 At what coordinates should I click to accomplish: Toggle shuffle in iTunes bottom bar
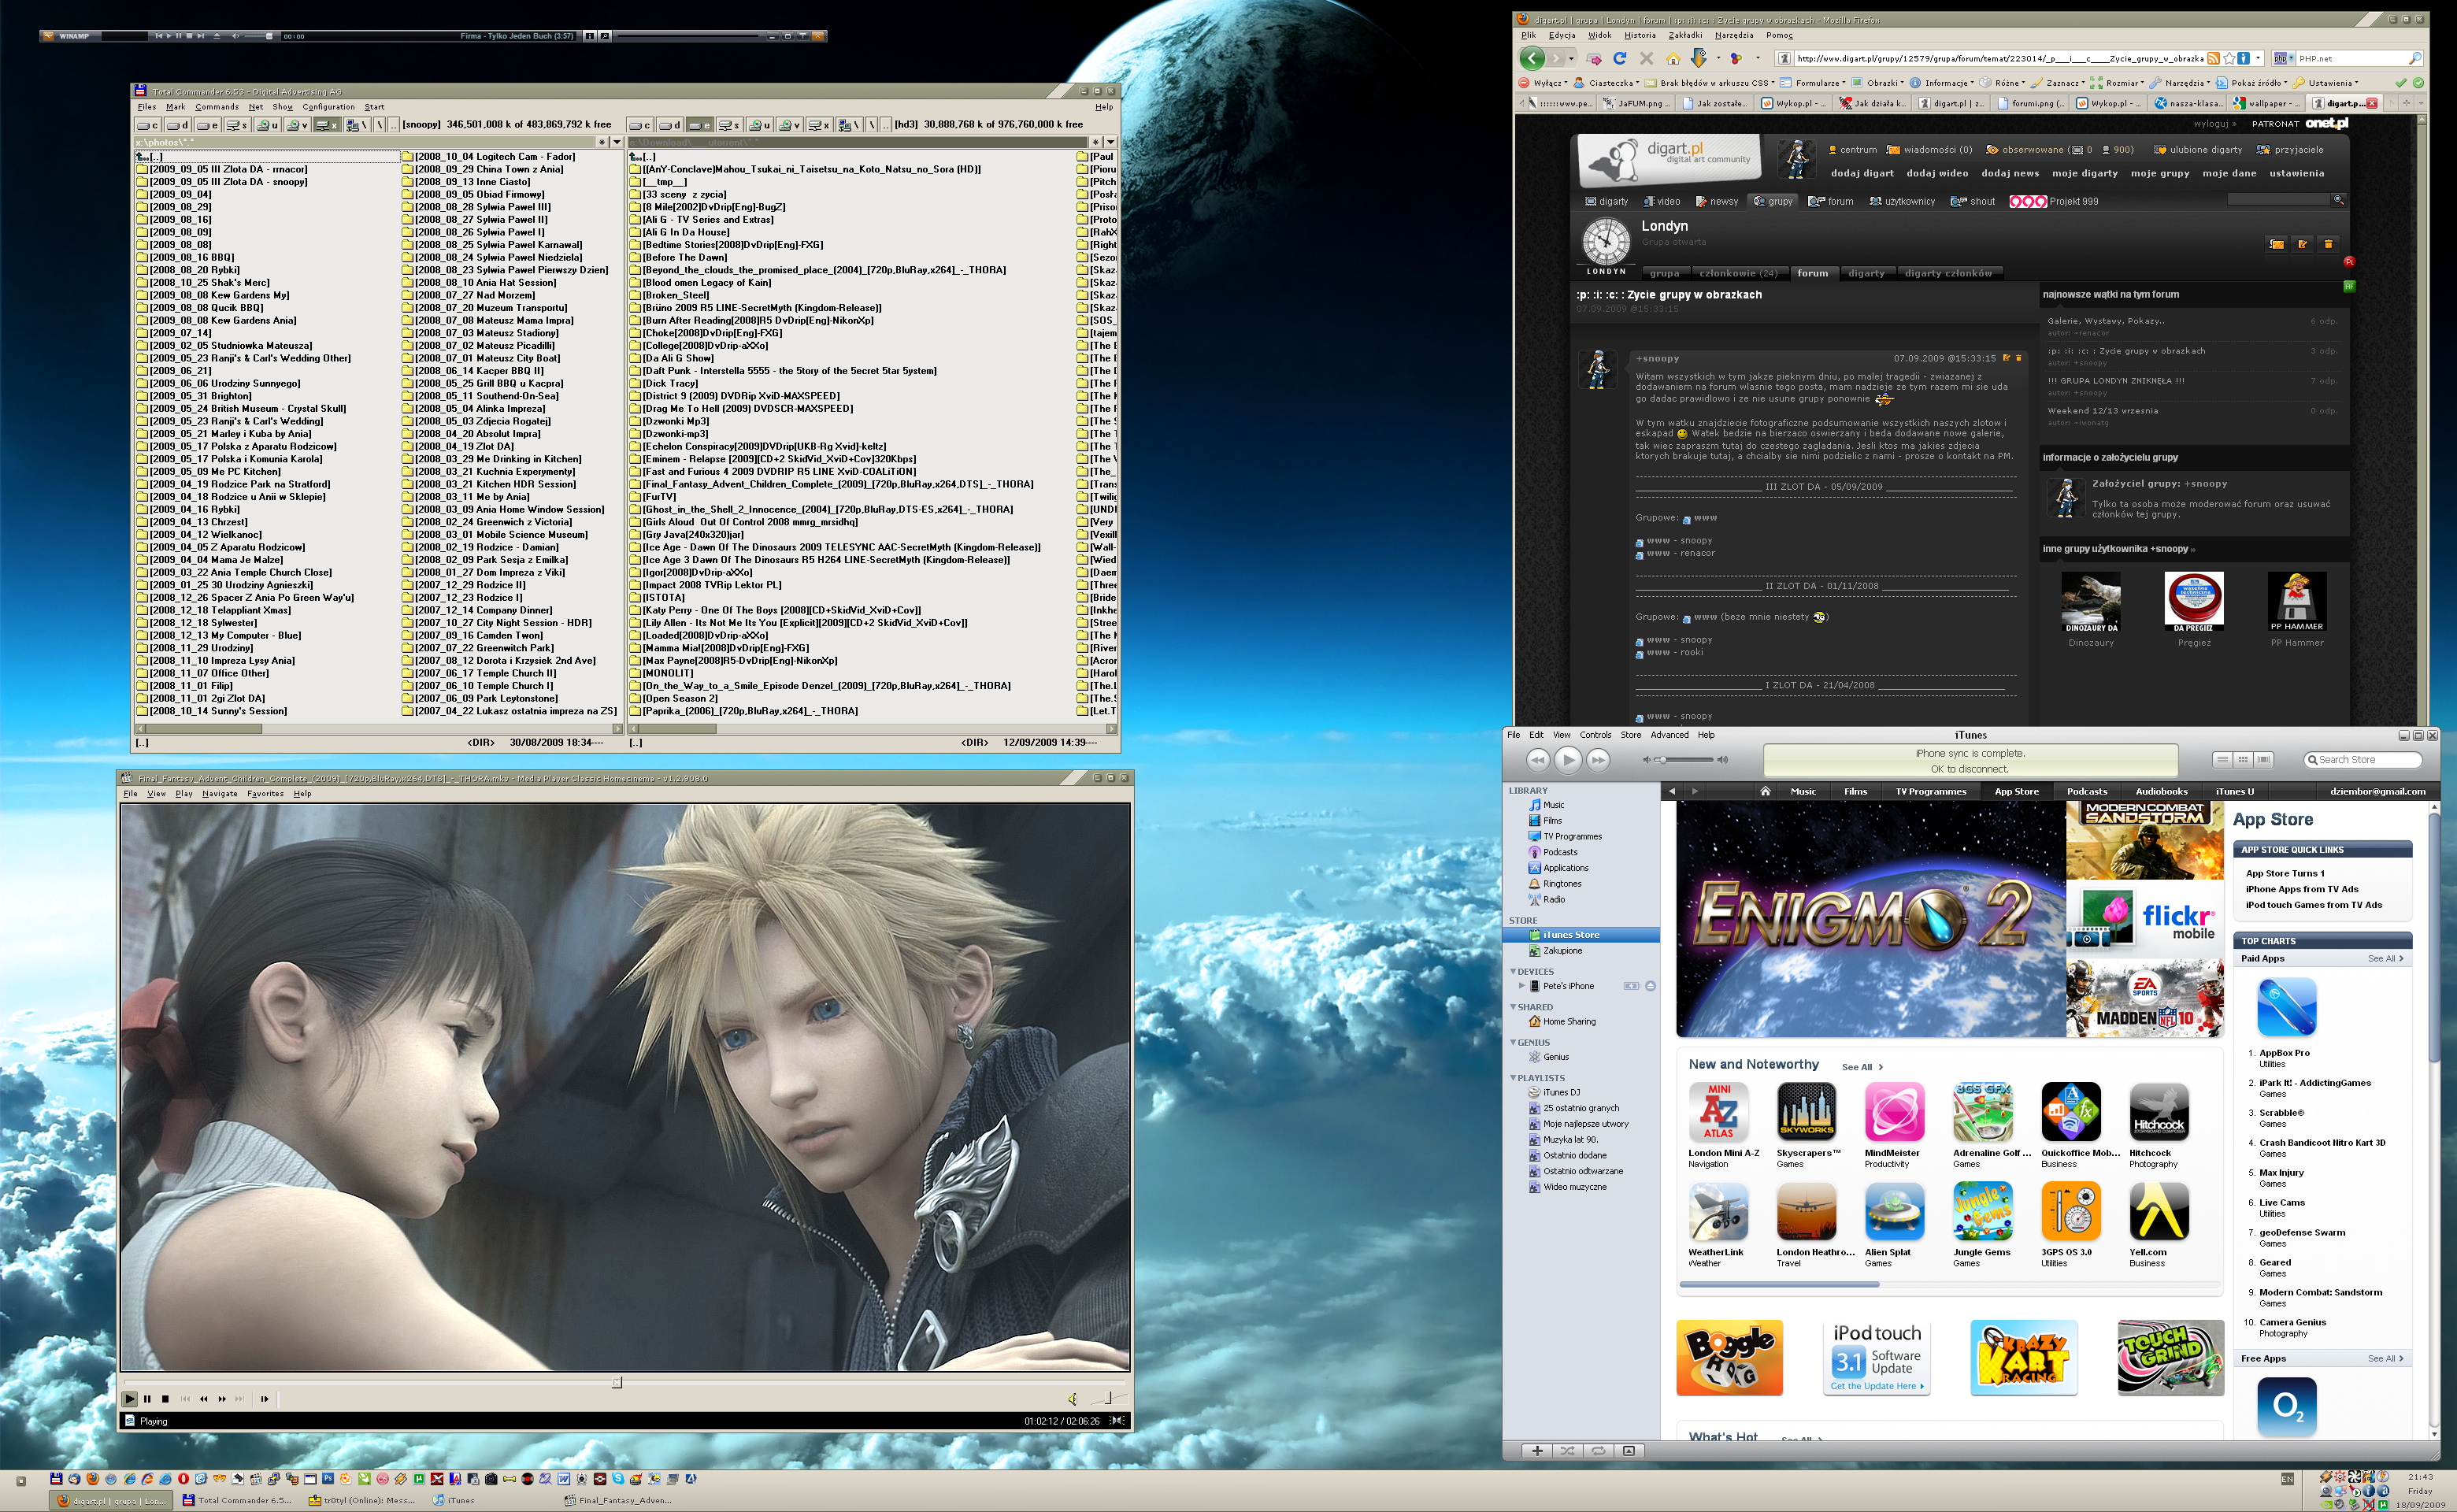click(1567, 1450)
